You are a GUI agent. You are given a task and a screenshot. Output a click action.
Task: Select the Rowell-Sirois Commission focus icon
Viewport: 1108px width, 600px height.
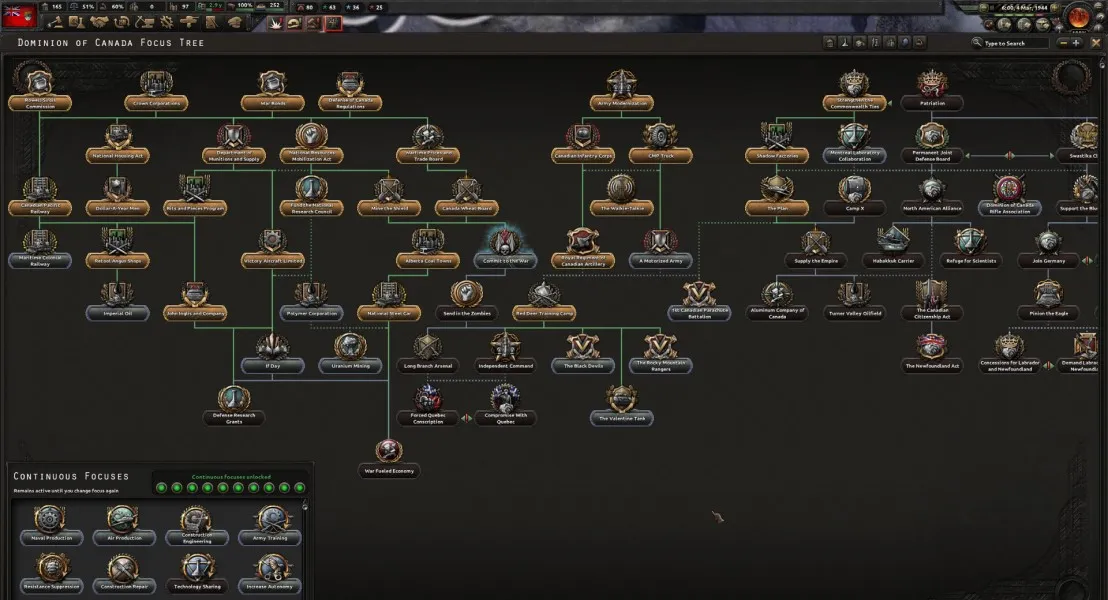39,81
